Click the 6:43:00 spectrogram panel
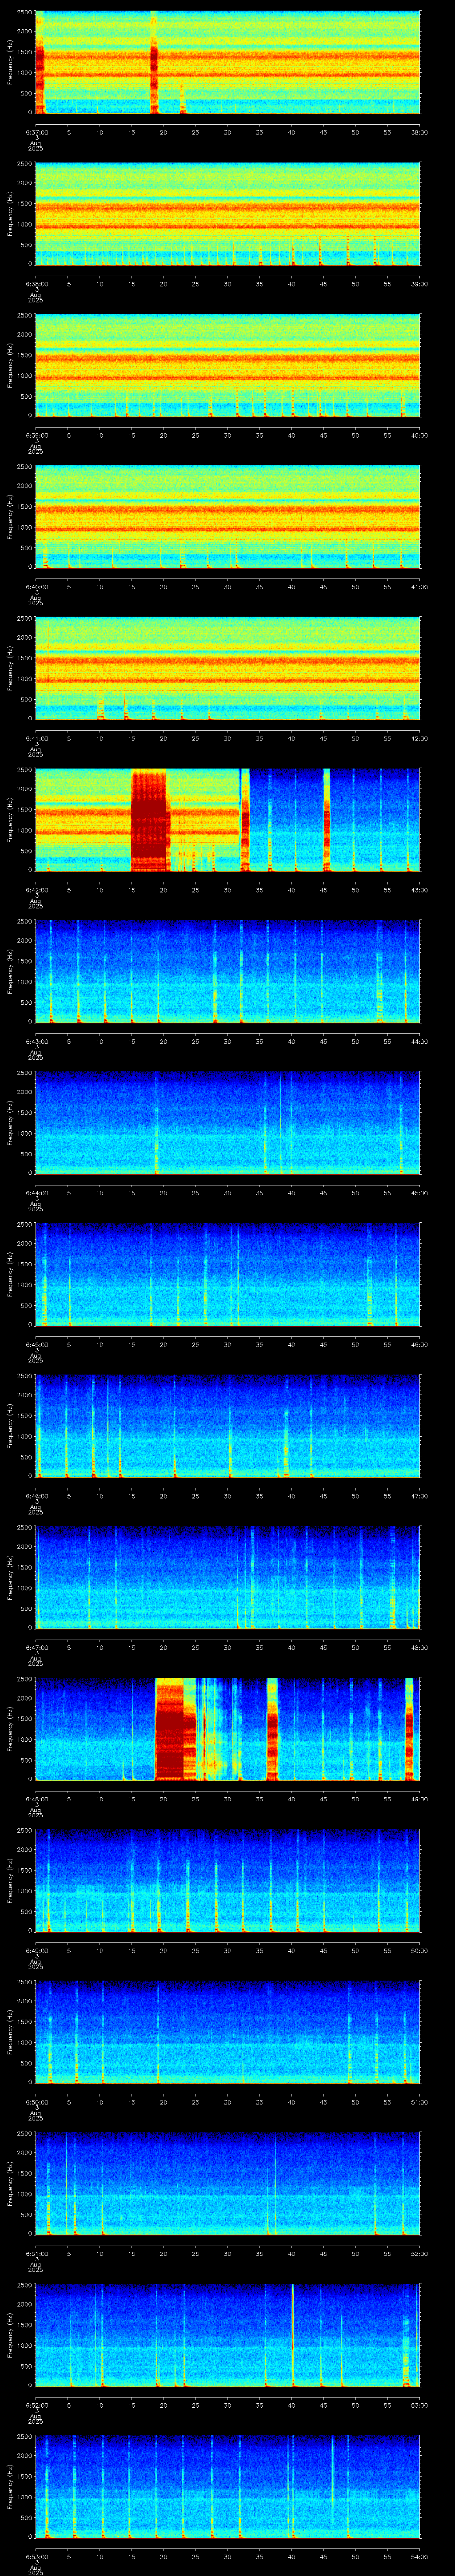 click(228, 972)
